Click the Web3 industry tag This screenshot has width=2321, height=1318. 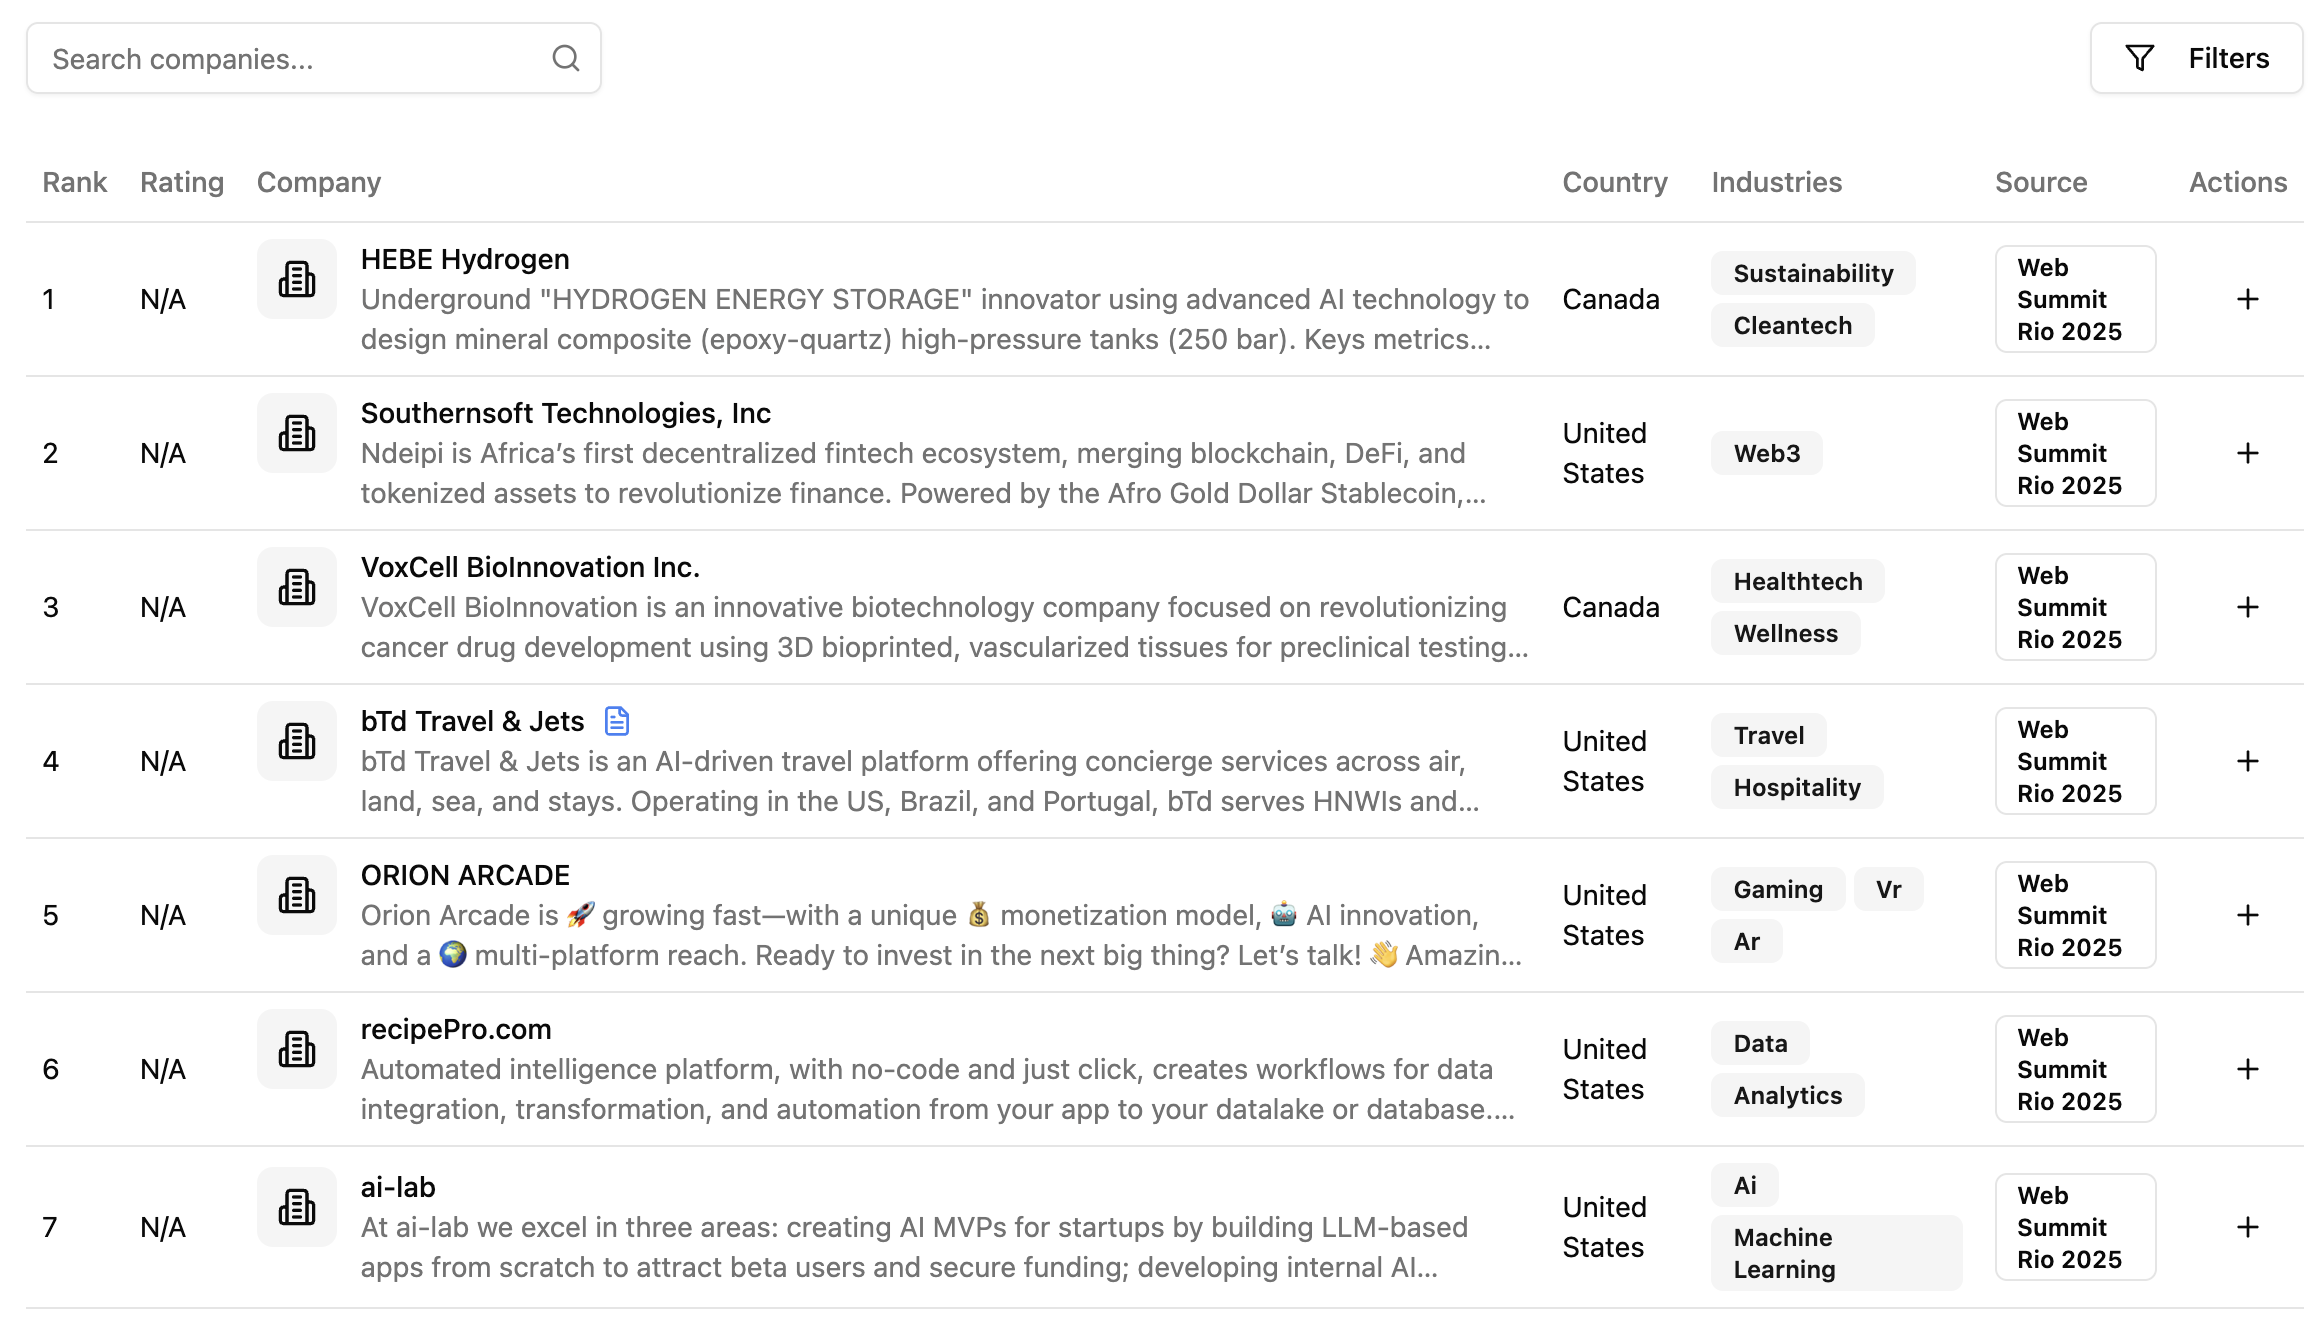coord(1766,452)
